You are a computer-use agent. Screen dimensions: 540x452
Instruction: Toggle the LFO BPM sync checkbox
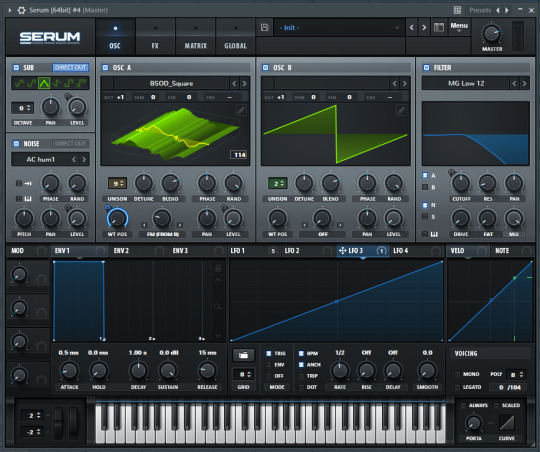pyautogui.click(x=301, y=353)
